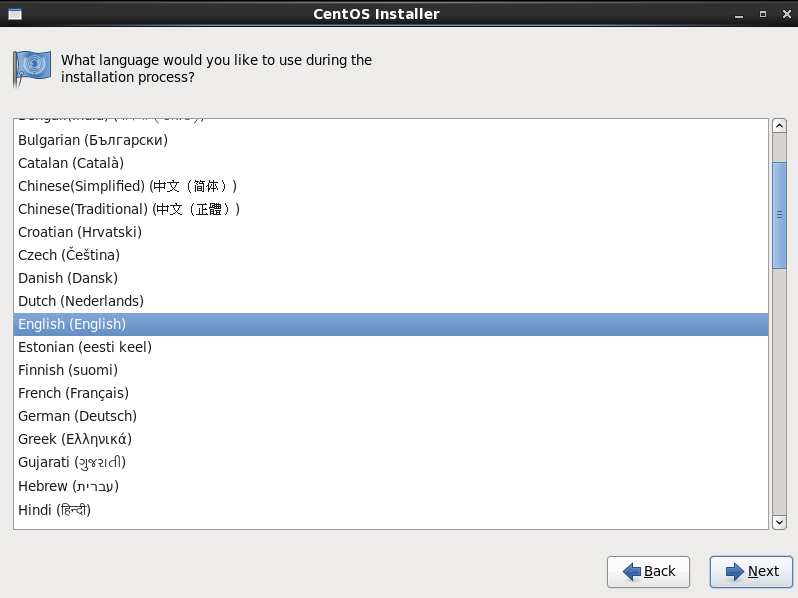Select Finnish (suomi) language
The image size is (798, 598).
click(x=391, y=370)
